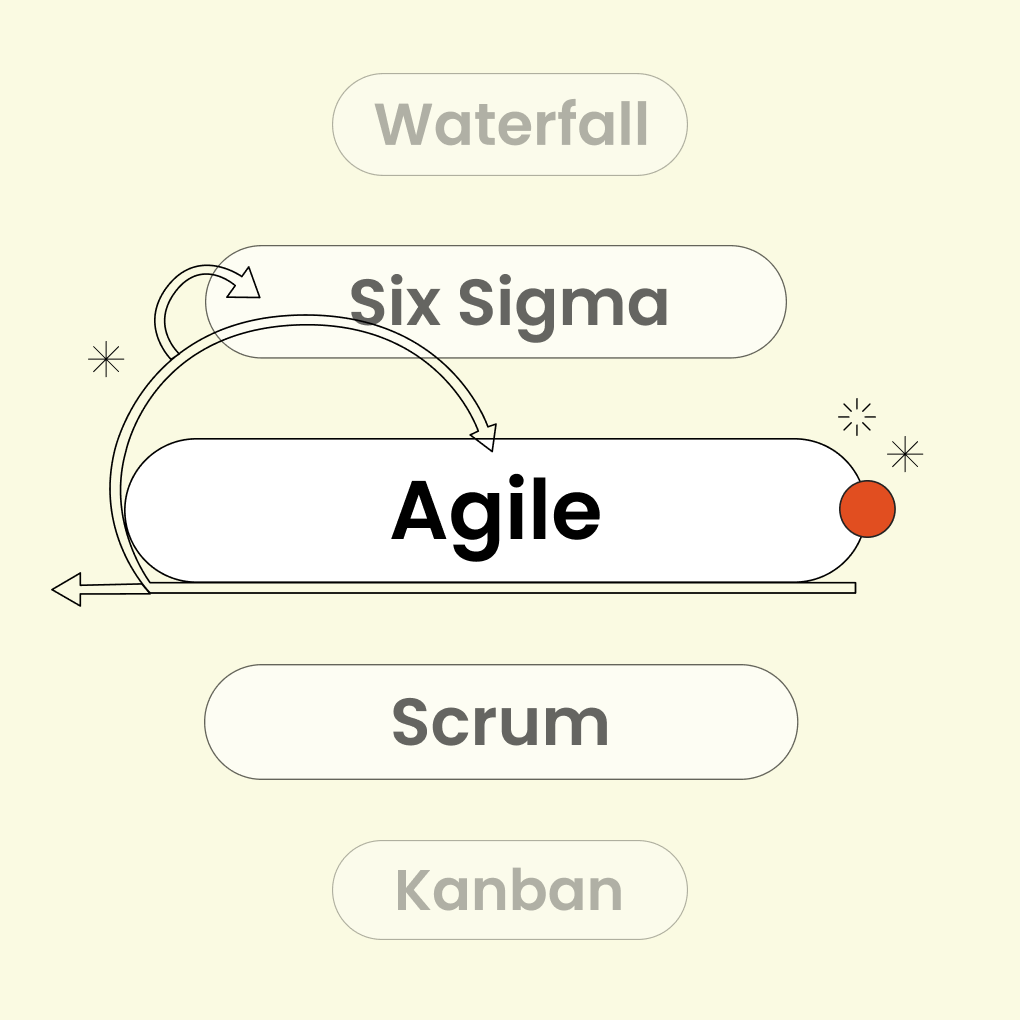Viewport: 1020px width, 1020px height.
Task: Click the large arrowhead pointing down at Agile
Action: 484,436
